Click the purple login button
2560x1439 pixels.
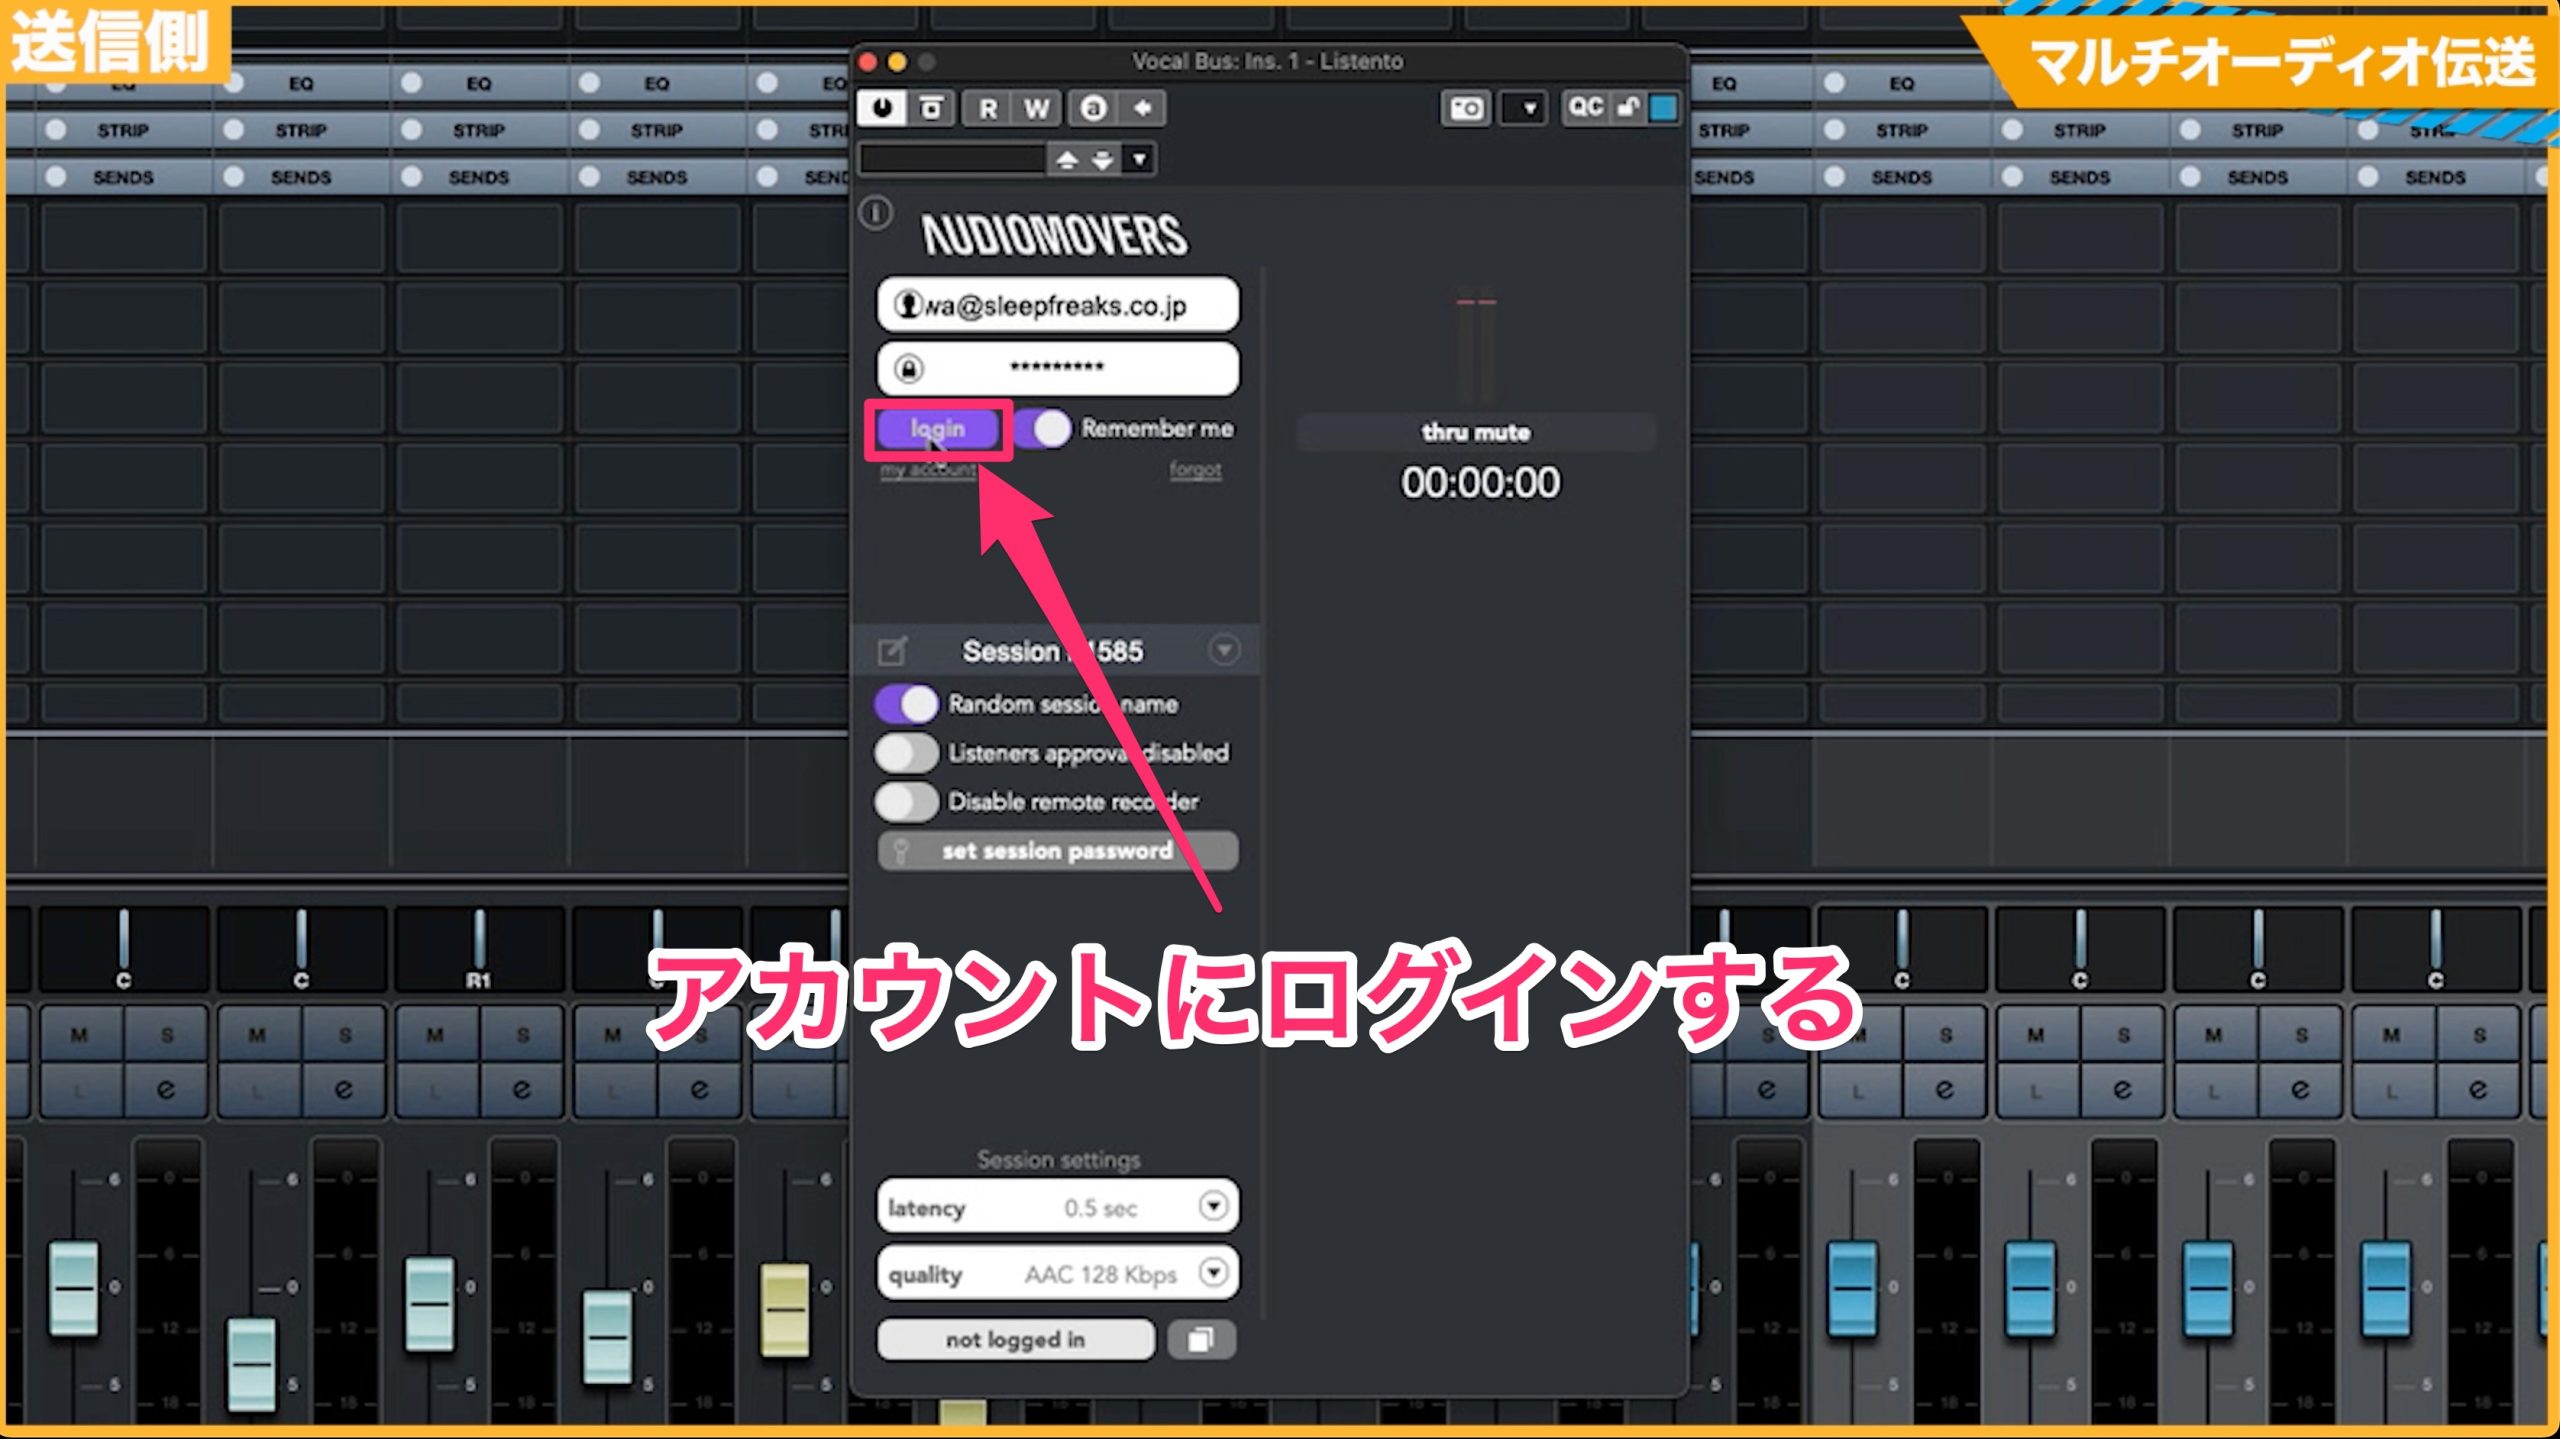pyautogui.click(x=938, y=429)
